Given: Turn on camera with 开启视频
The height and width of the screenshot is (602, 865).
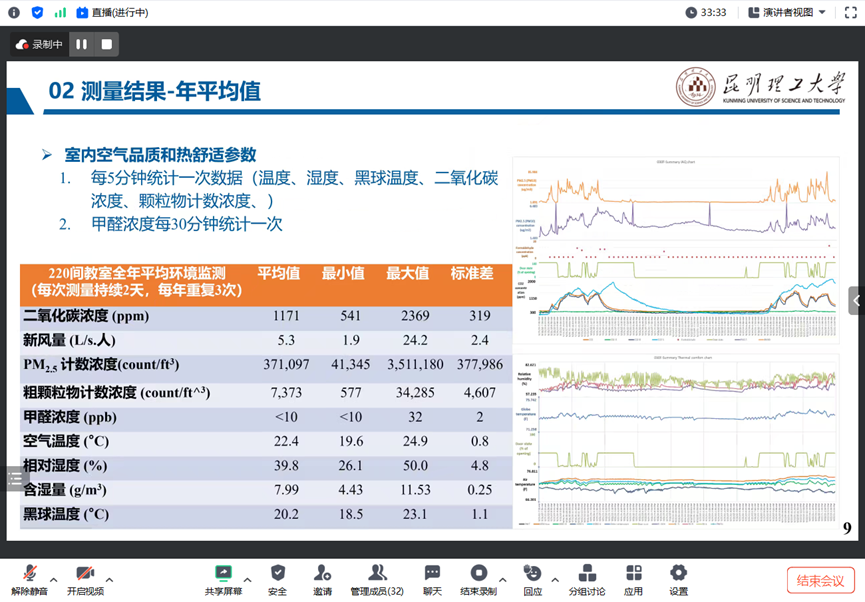Looking at the screenshot, I should (x=85, y=579).
